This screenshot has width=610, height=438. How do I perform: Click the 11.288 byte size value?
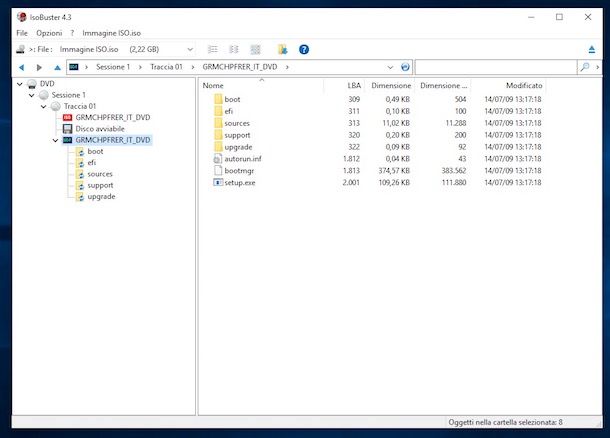click(456, 123)
